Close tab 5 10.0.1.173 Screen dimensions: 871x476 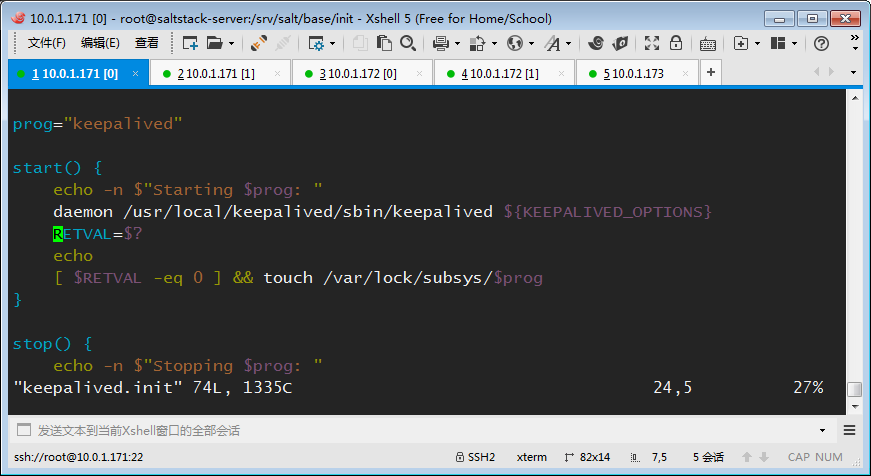(x=685, y=73)
